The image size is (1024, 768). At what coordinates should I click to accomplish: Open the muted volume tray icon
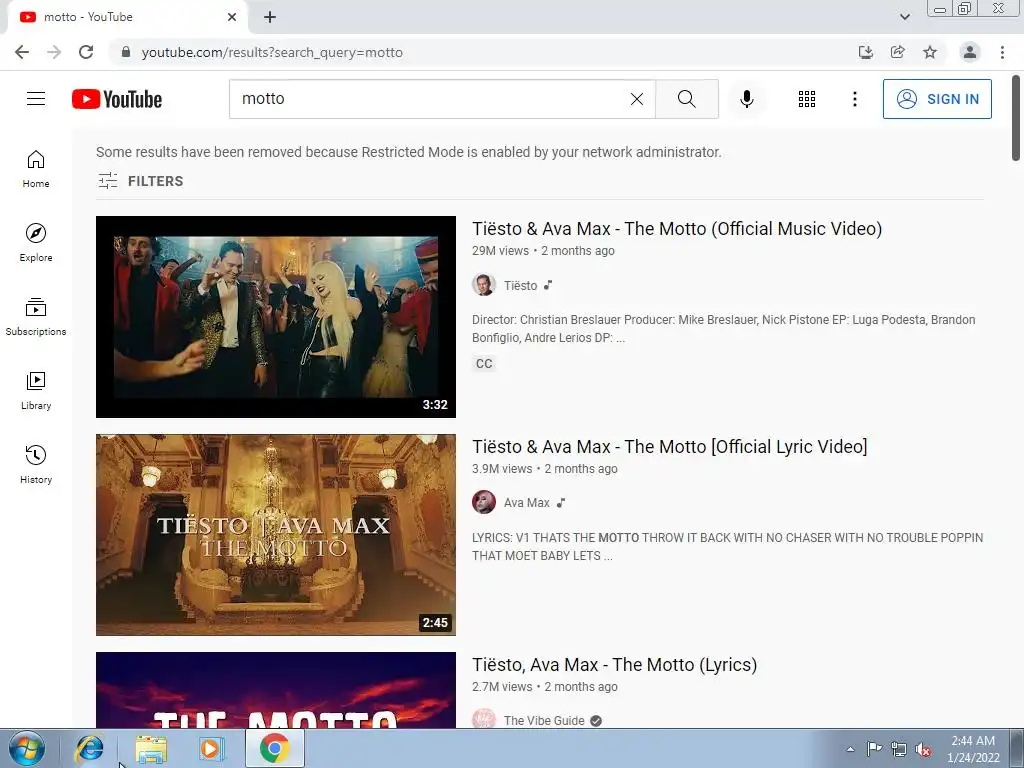923,749
